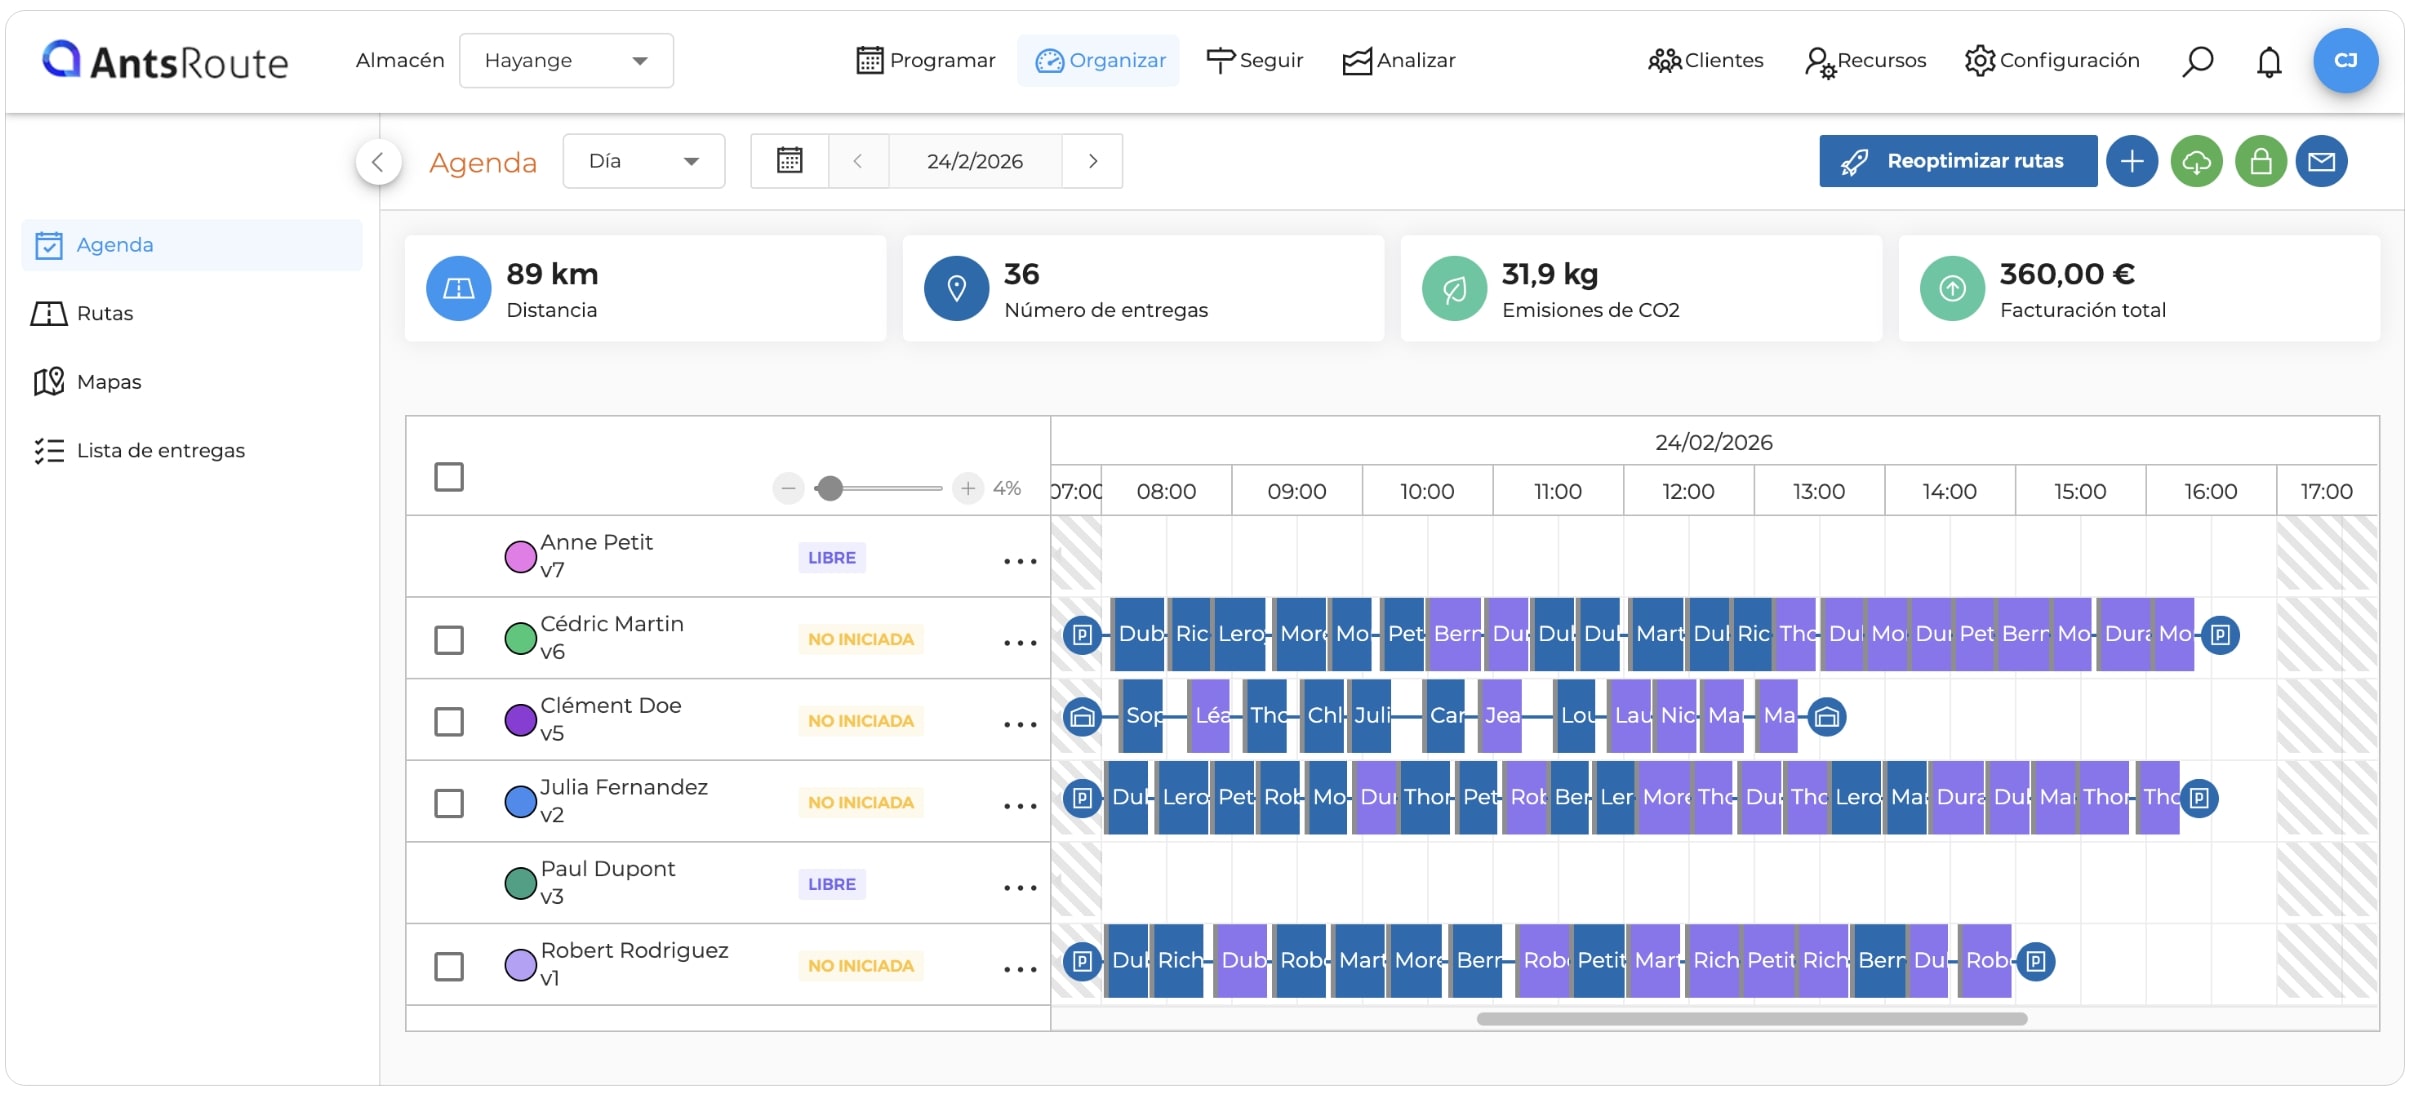
Task: Click the green lock routes icon
Action: (2260, 161)
